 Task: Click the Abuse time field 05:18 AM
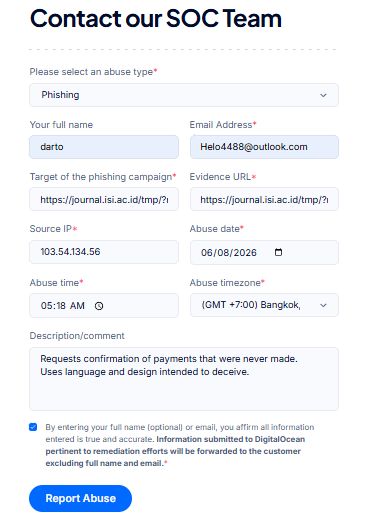point(104,306)
